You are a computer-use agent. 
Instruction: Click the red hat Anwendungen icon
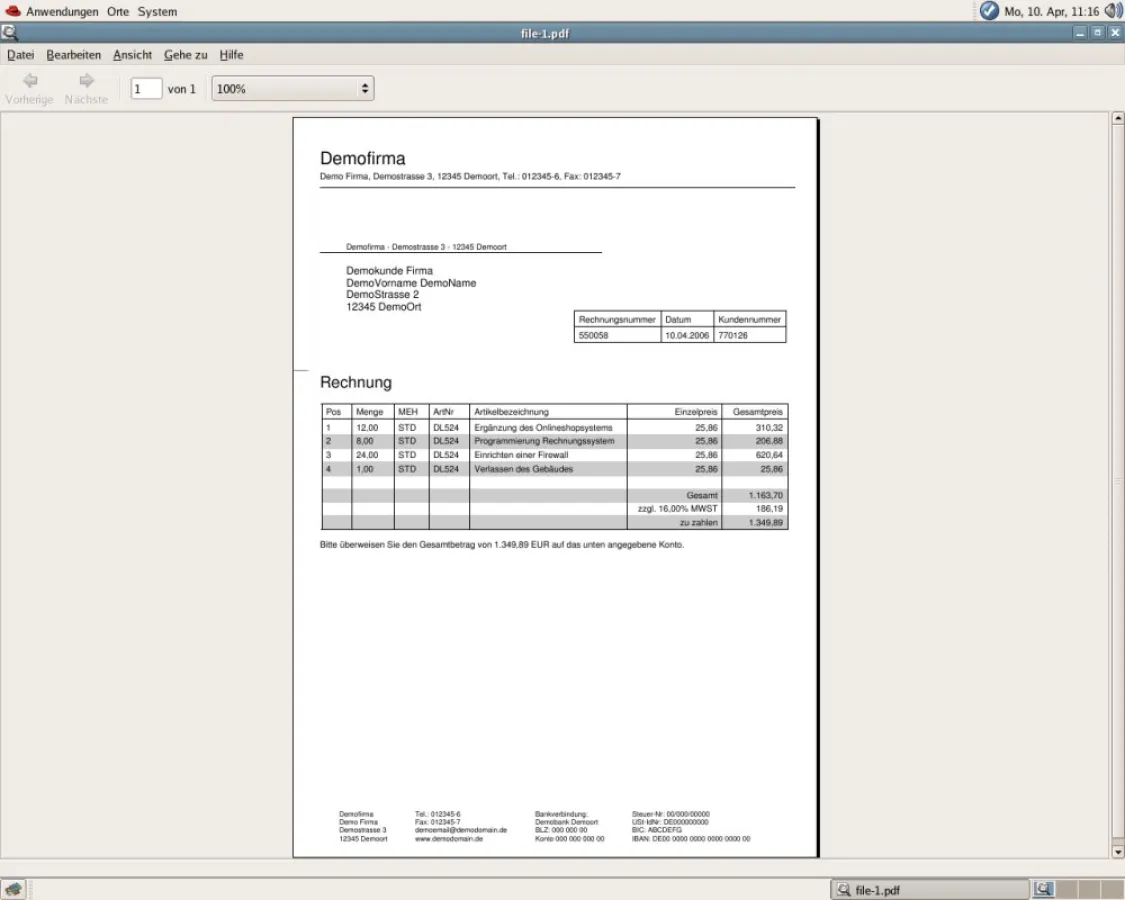13,11
